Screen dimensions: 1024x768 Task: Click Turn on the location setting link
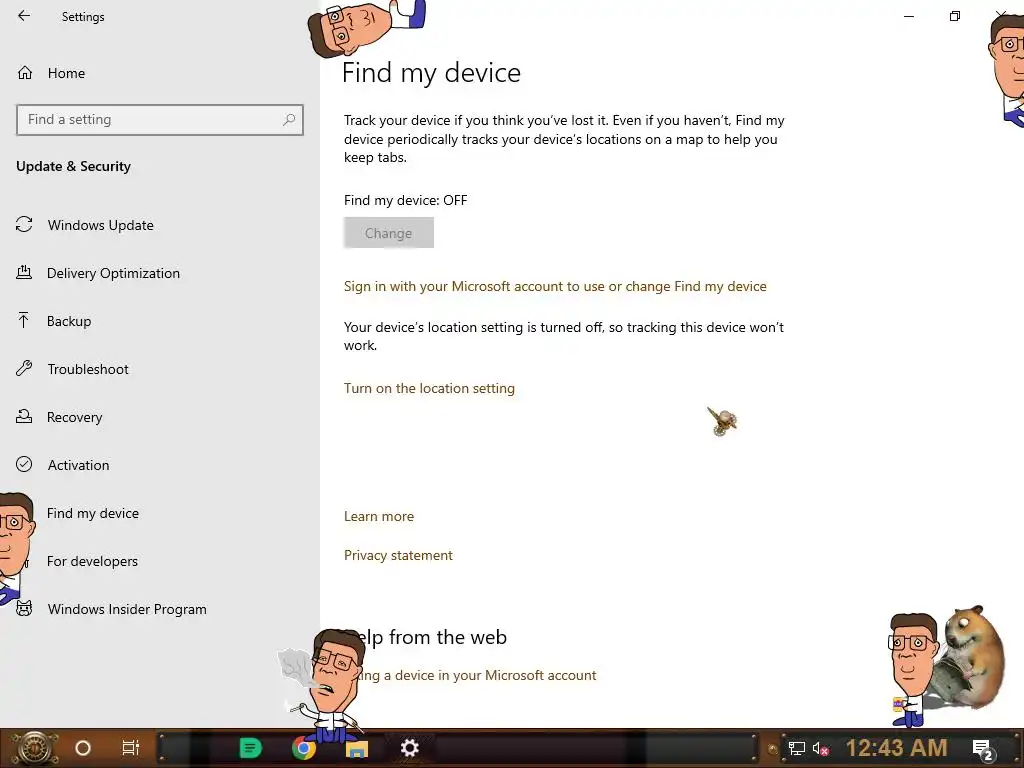point(429,388)
